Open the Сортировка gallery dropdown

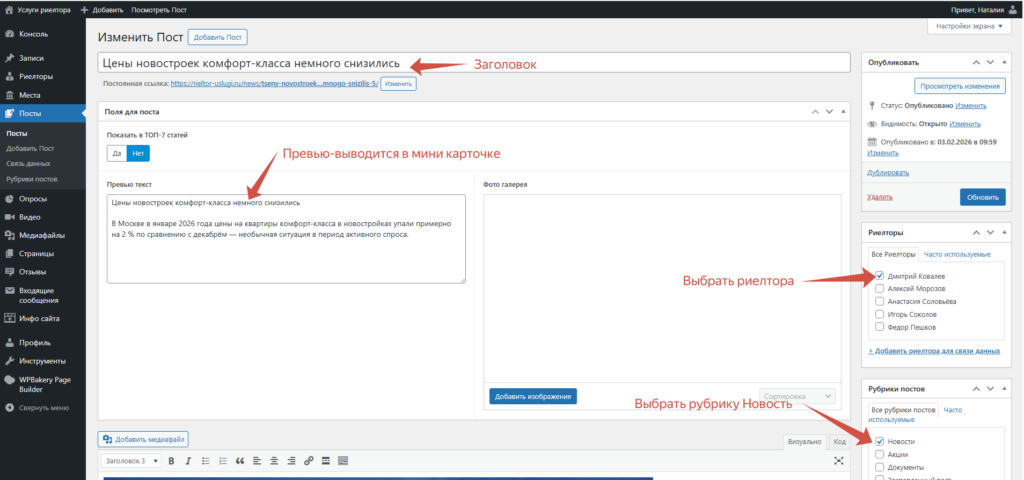(x=797, y=396)
